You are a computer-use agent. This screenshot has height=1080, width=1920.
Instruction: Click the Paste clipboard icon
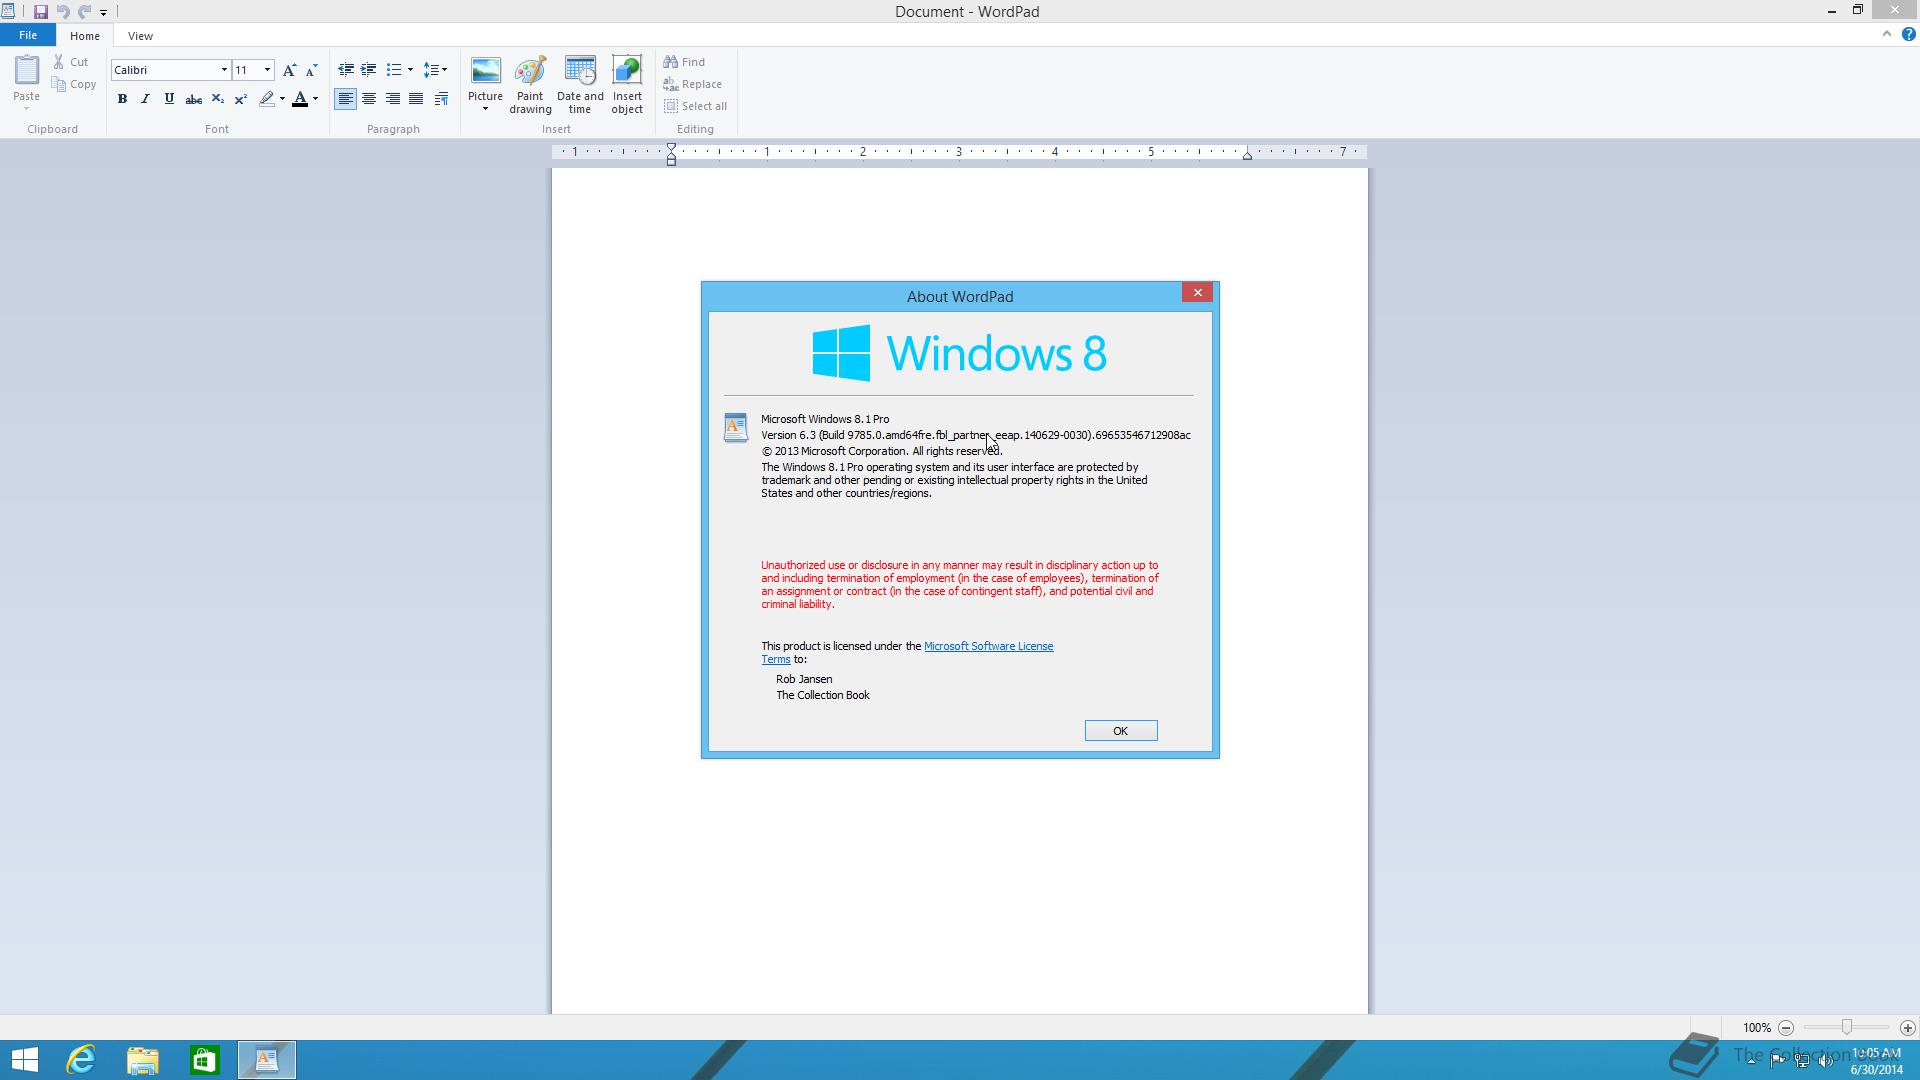26,70
